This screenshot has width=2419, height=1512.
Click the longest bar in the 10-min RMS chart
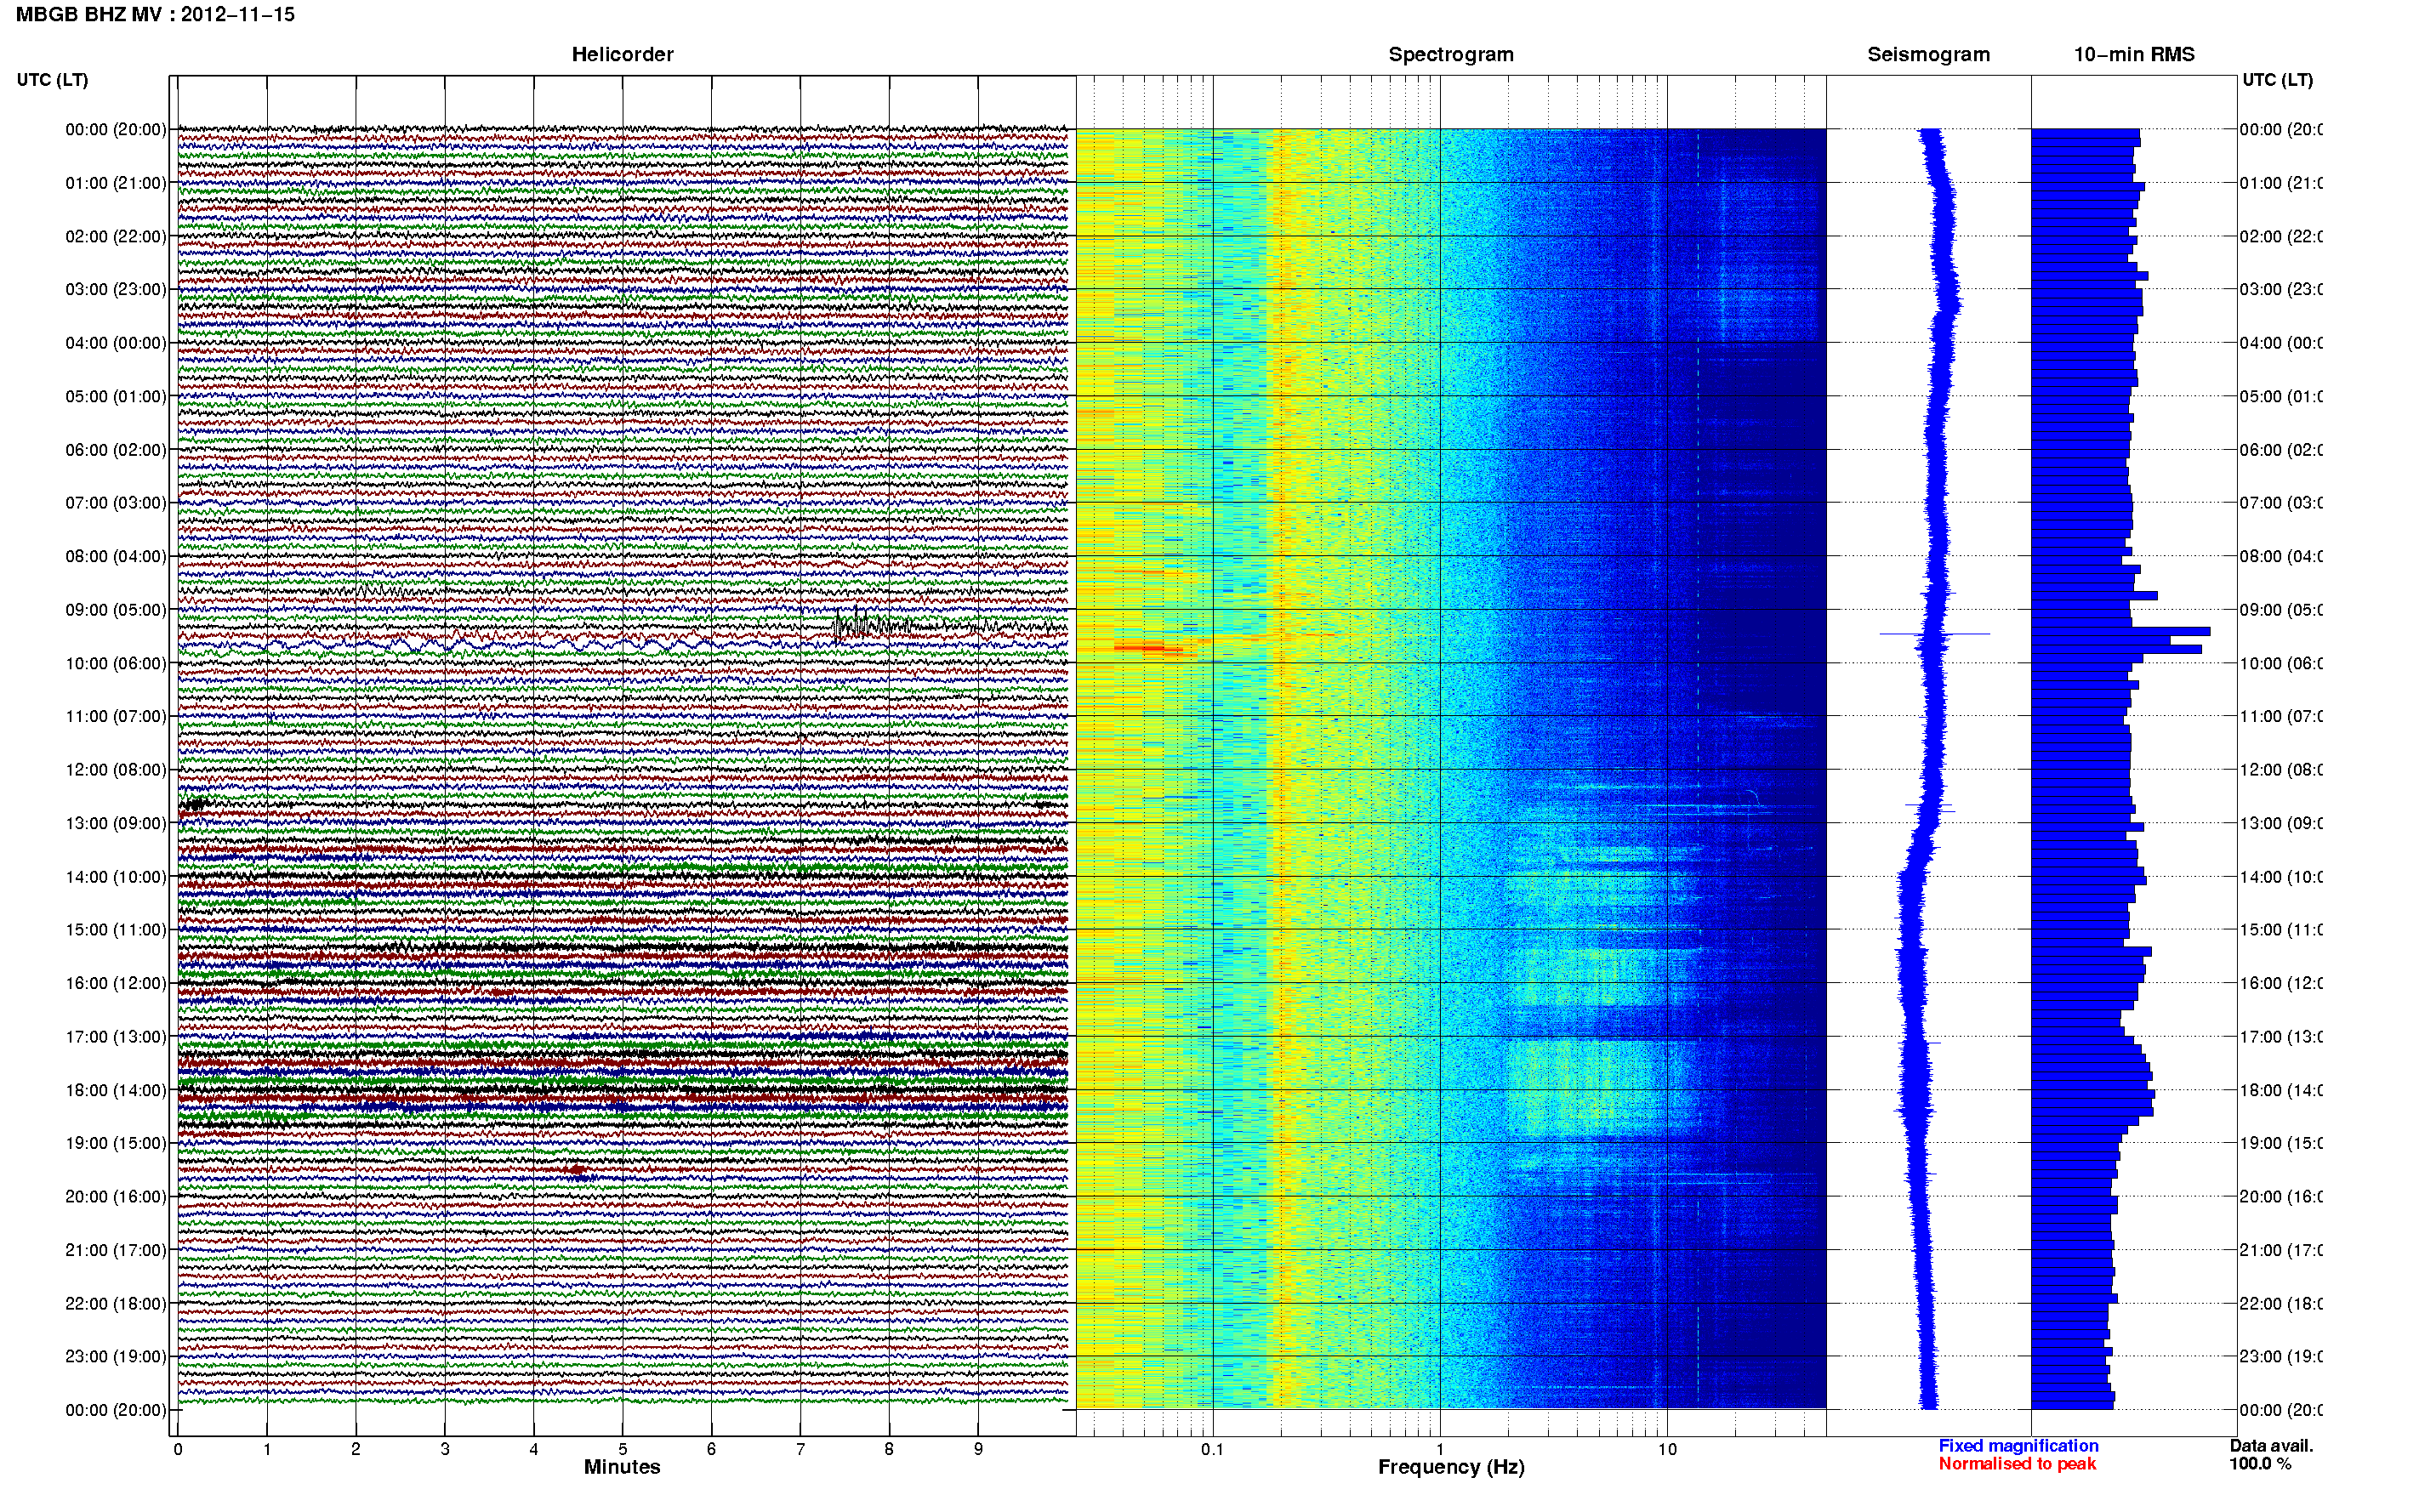pyautogui.click(x=2120, y=632)
